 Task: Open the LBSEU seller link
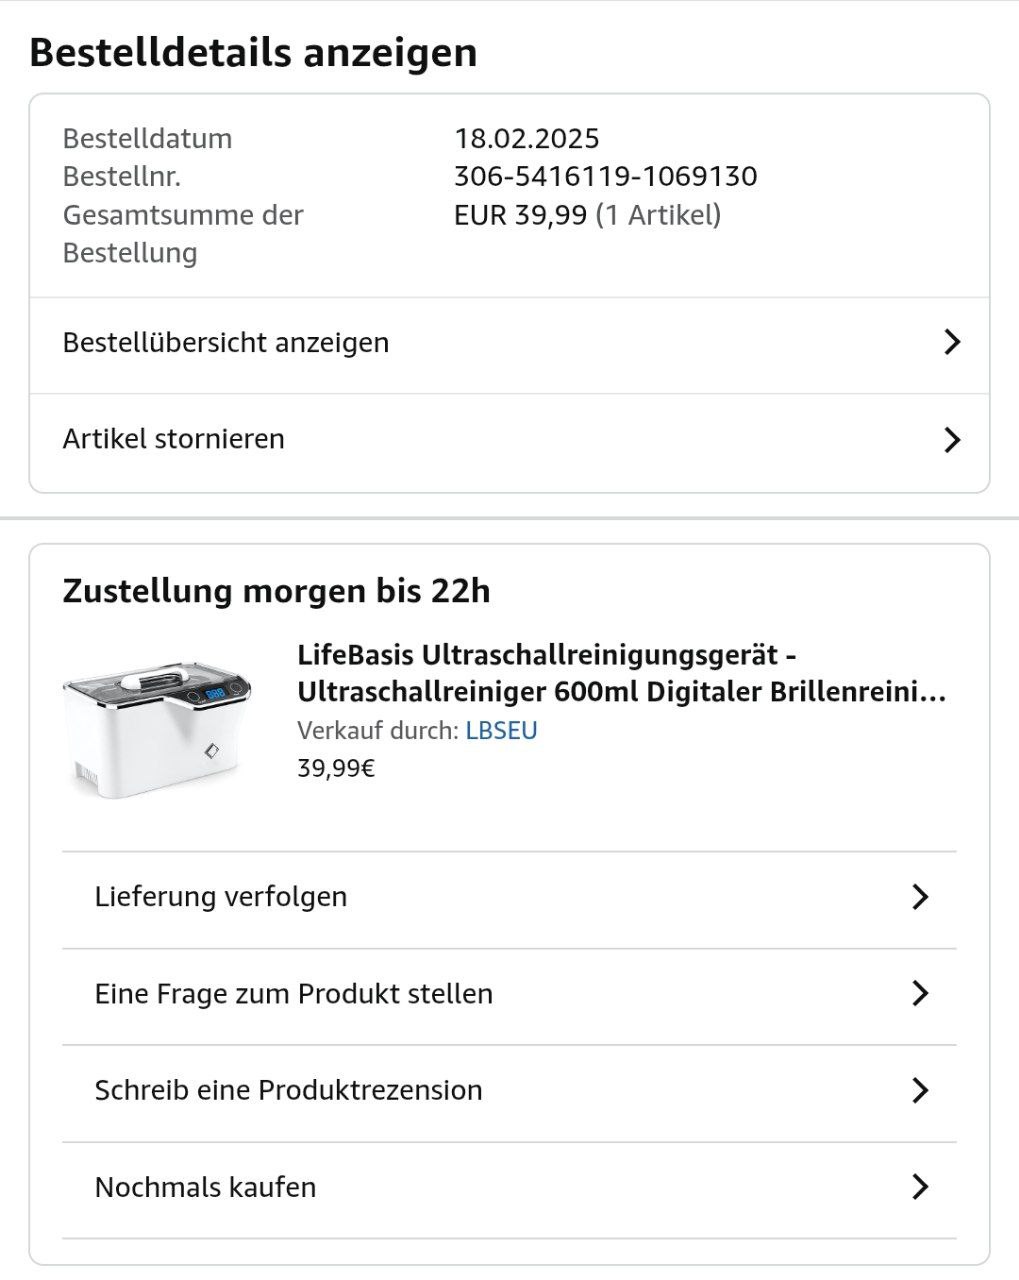[501, 731]
